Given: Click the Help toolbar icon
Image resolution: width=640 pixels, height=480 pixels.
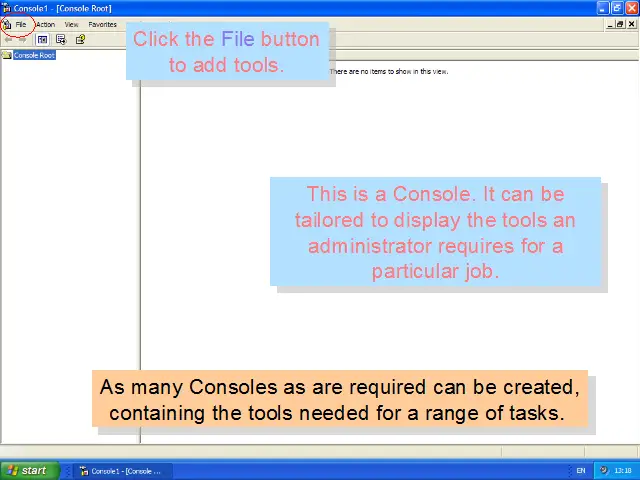Looking at the screenshot, I should [x=80, y=40].
